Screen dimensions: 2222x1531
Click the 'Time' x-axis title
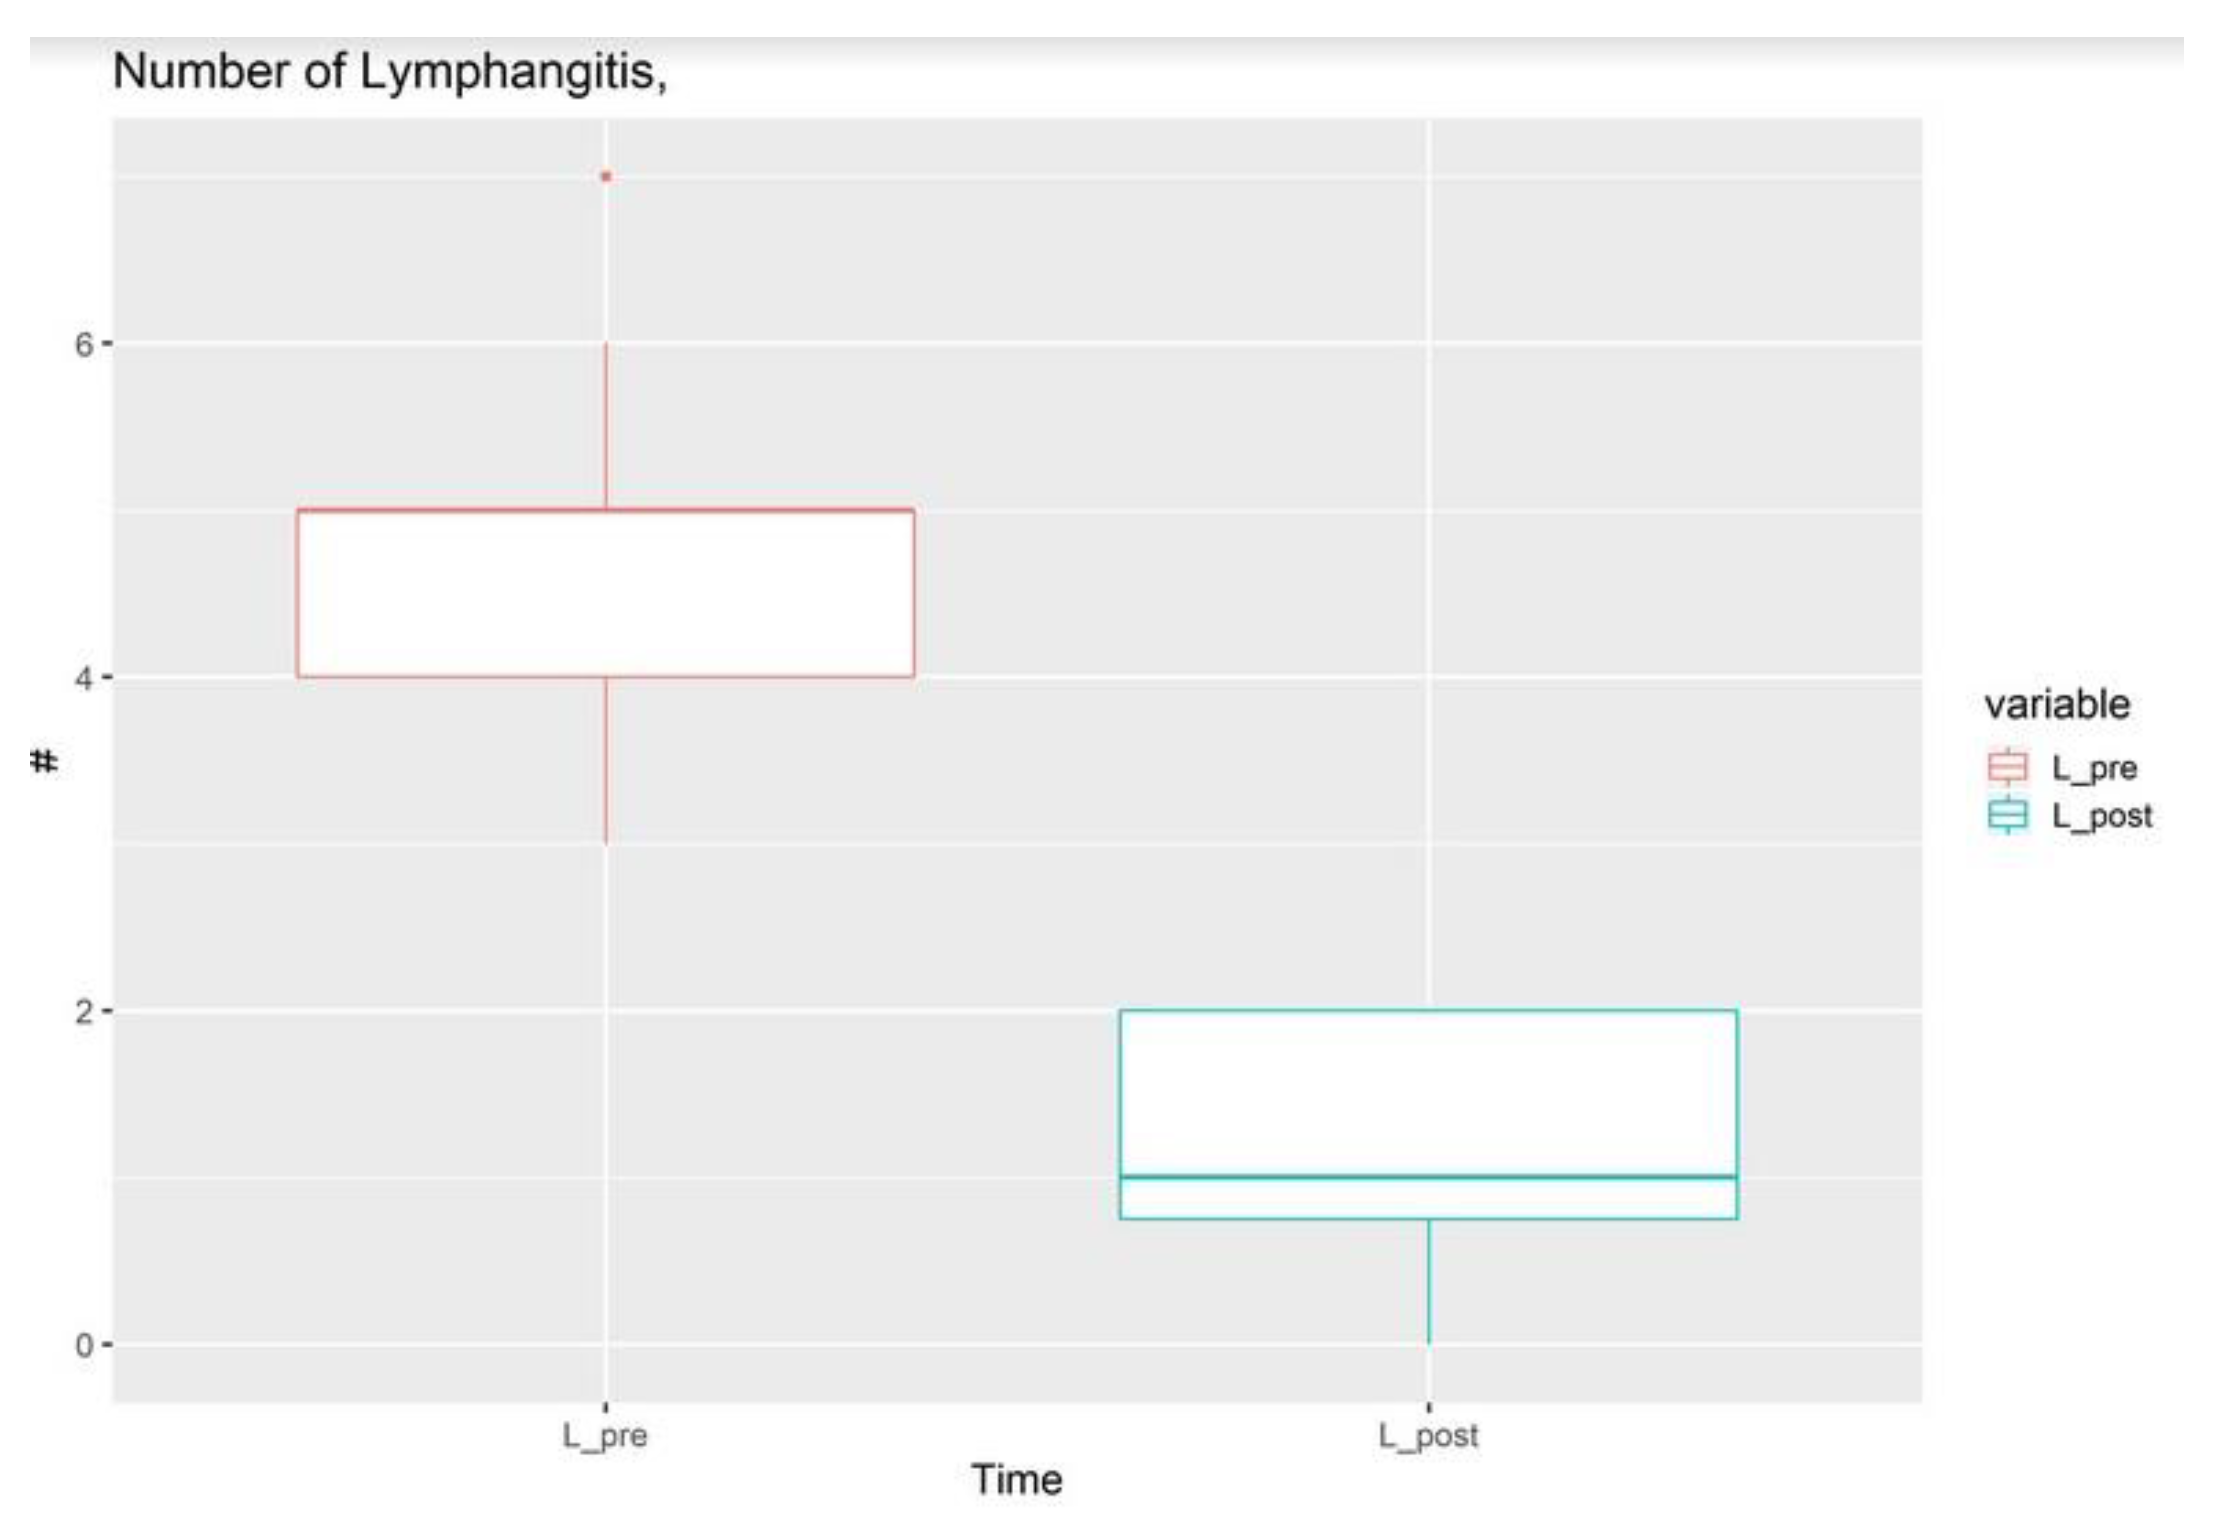pyautogui.click(x=1016, y=1480)
